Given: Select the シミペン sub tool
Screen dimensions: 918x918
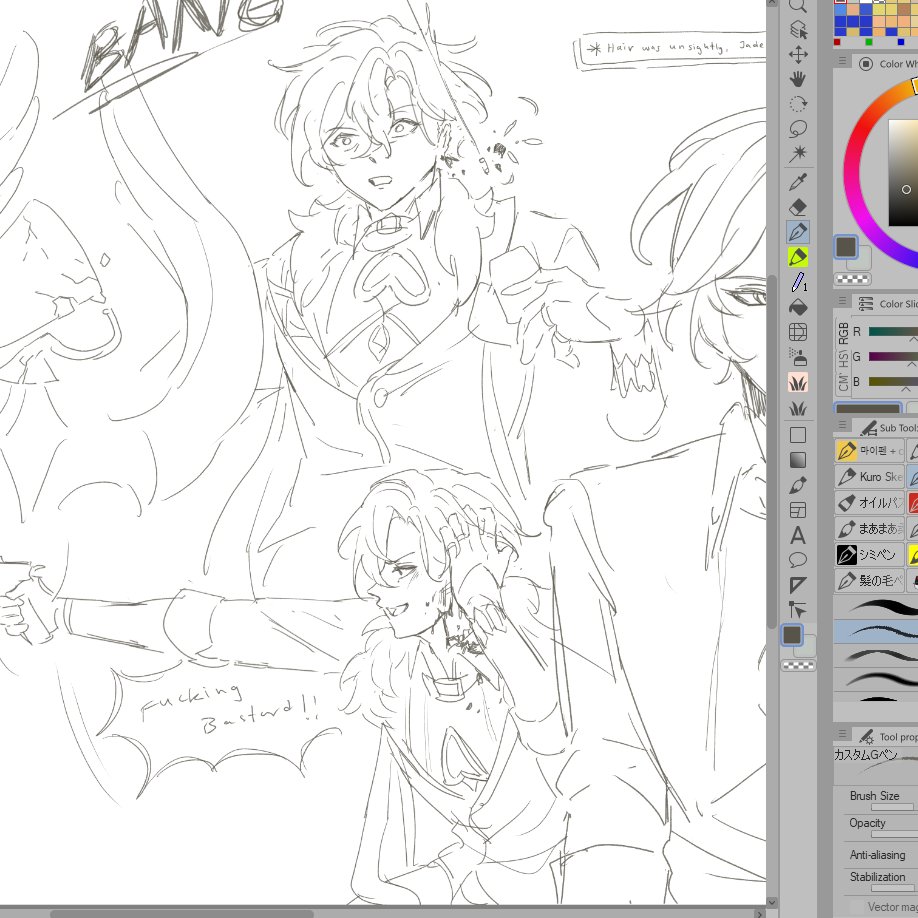Looking at the screenshot, I should coord(869,554).
